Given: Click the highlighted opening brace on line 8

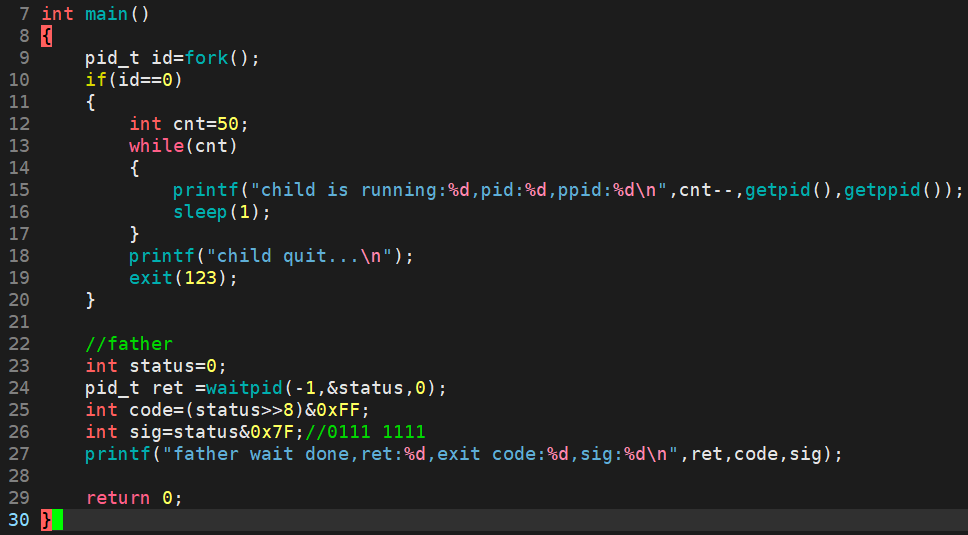Looking at the screenshot, I should (46, 36).
